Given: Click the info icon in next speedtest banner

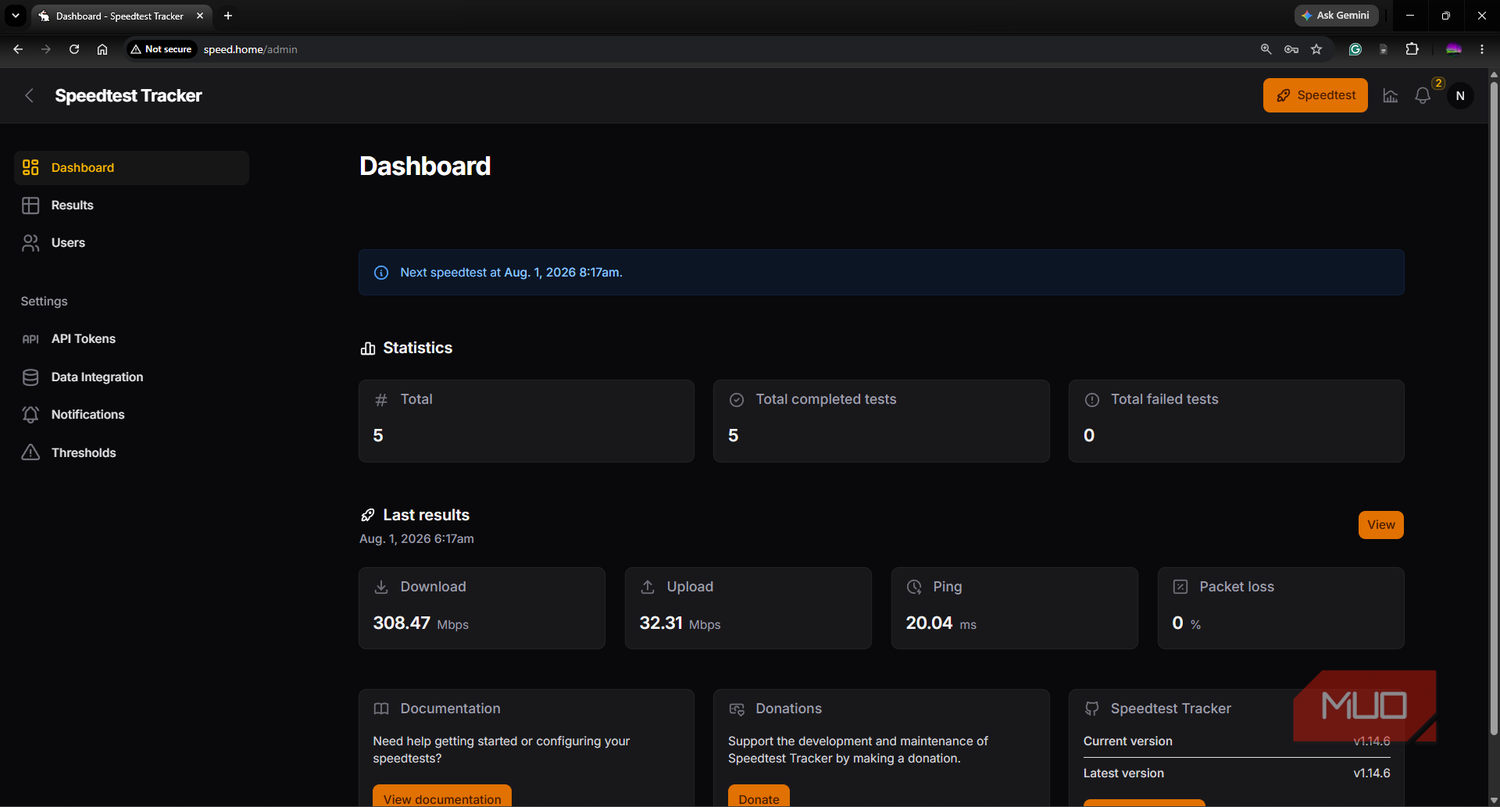Looking at the screenshot, I should point(381,272).
